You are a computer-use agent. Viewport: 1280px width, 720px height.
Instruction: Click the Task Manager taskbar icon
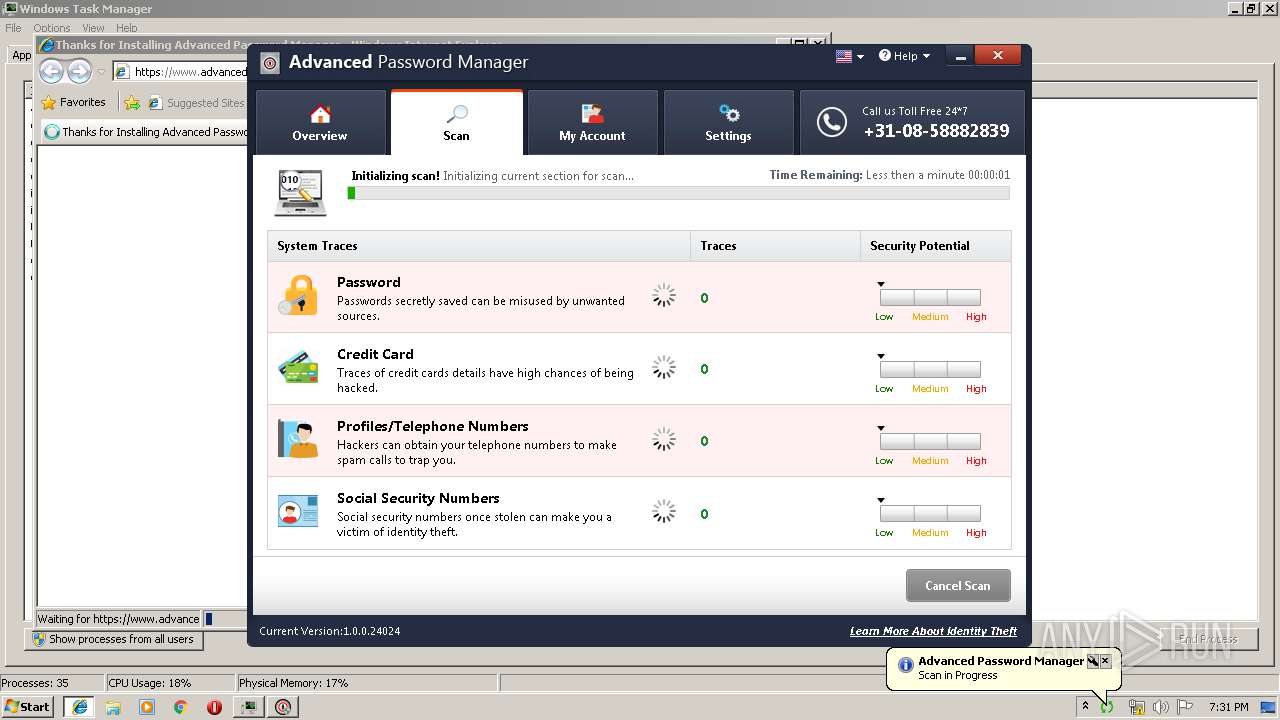click(x=248, y=706)
